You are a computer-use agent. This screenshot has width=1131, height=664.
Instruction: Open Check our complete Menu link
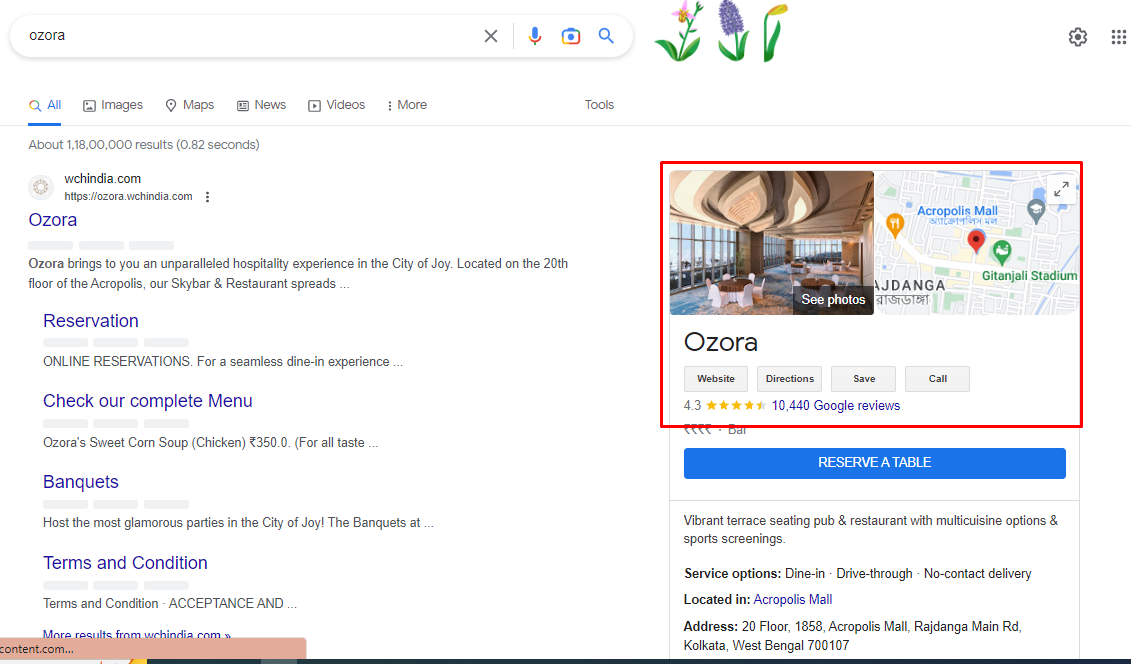pyautogui.click(x=148, y=401)
